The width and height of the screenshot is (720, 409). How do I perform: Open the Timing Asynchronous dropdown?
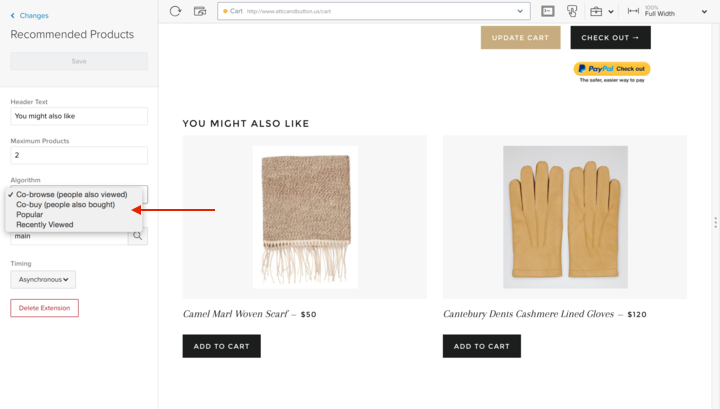point(43,280)
